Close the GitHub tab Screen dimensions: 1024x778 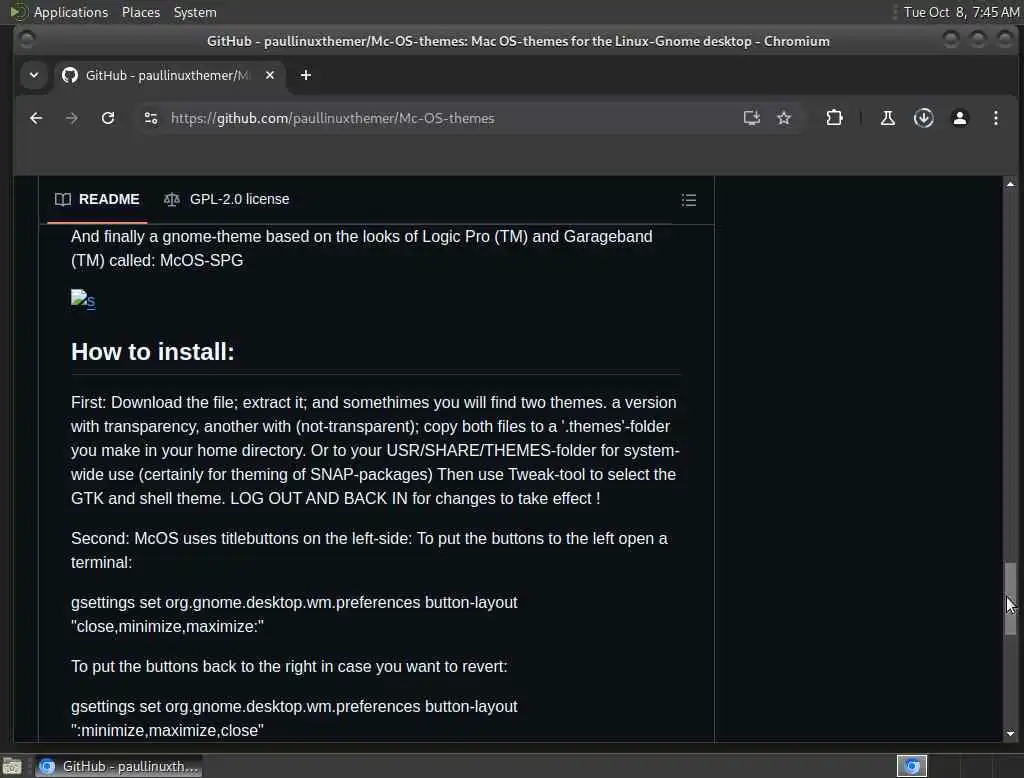(x=270, y=75)
